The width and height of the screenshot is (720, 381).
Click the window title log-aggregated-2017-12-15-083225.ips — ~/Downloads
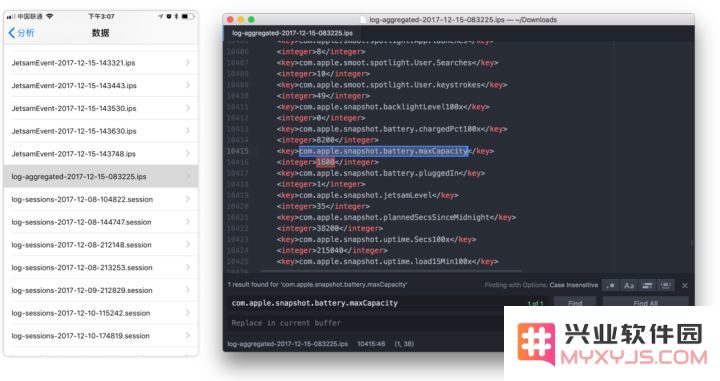coord(463,20)
